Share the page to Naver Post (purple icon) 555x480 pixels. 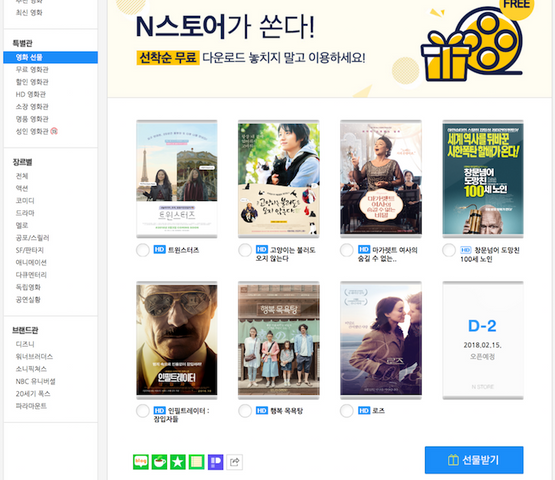click(x=216, y=462)
